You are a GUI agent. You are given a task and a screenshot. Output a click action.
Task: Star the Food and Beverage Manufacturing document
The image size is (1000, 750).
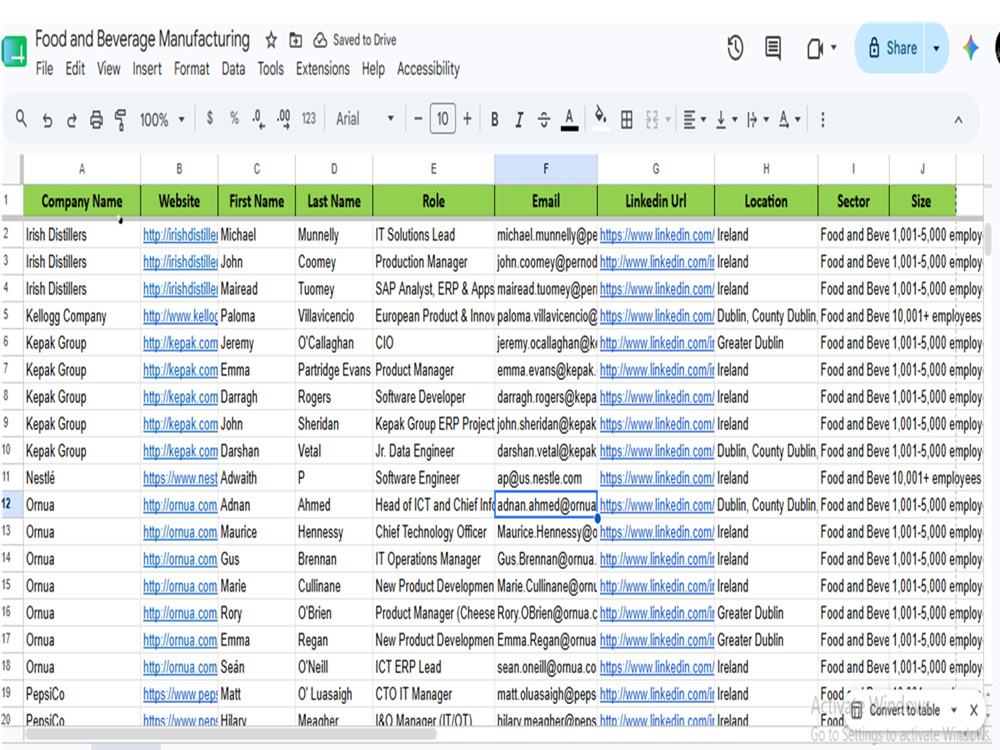[x=271, y=40]
